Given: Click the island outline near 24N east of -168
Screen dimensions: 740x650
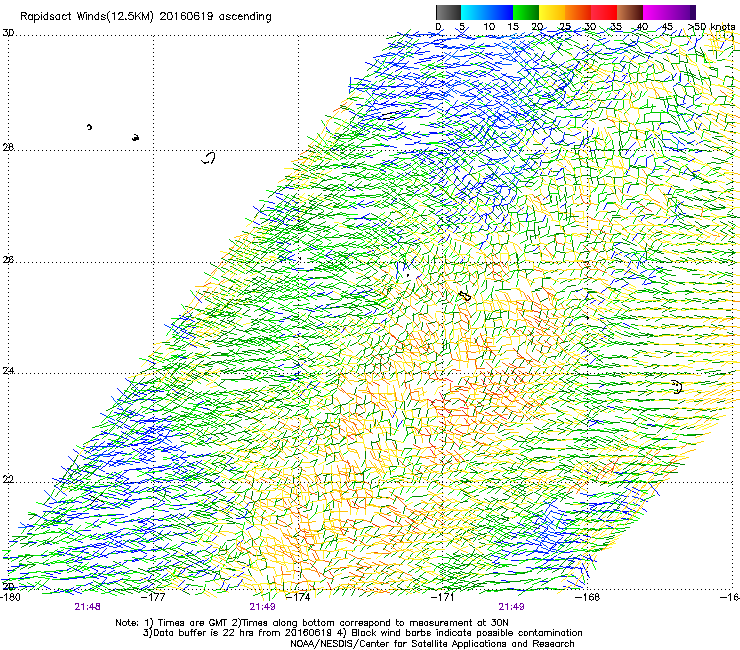Looking at the screenshot, I should click(677, 387).
